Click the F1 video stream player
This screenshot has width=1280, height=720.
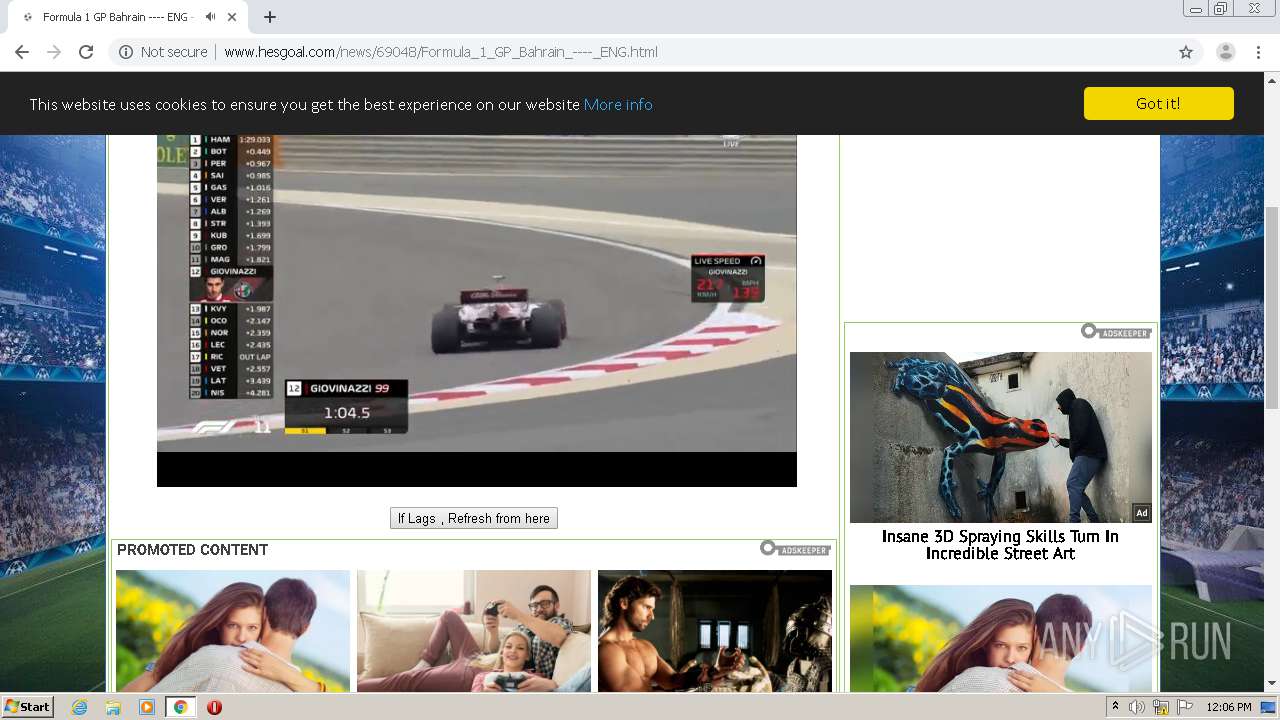pyautogui.click(x=477, y=311)
